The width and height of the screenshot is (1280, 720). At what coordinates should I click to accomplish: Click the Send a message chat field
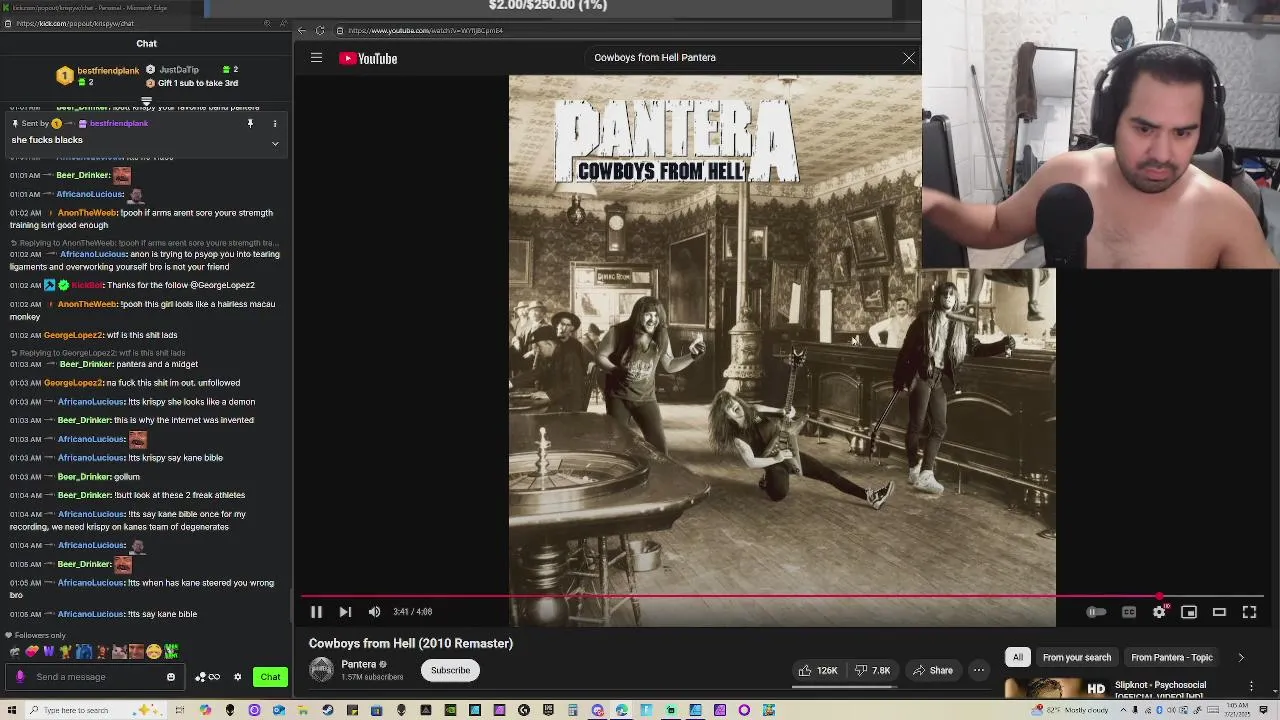[x=97, y=677]
